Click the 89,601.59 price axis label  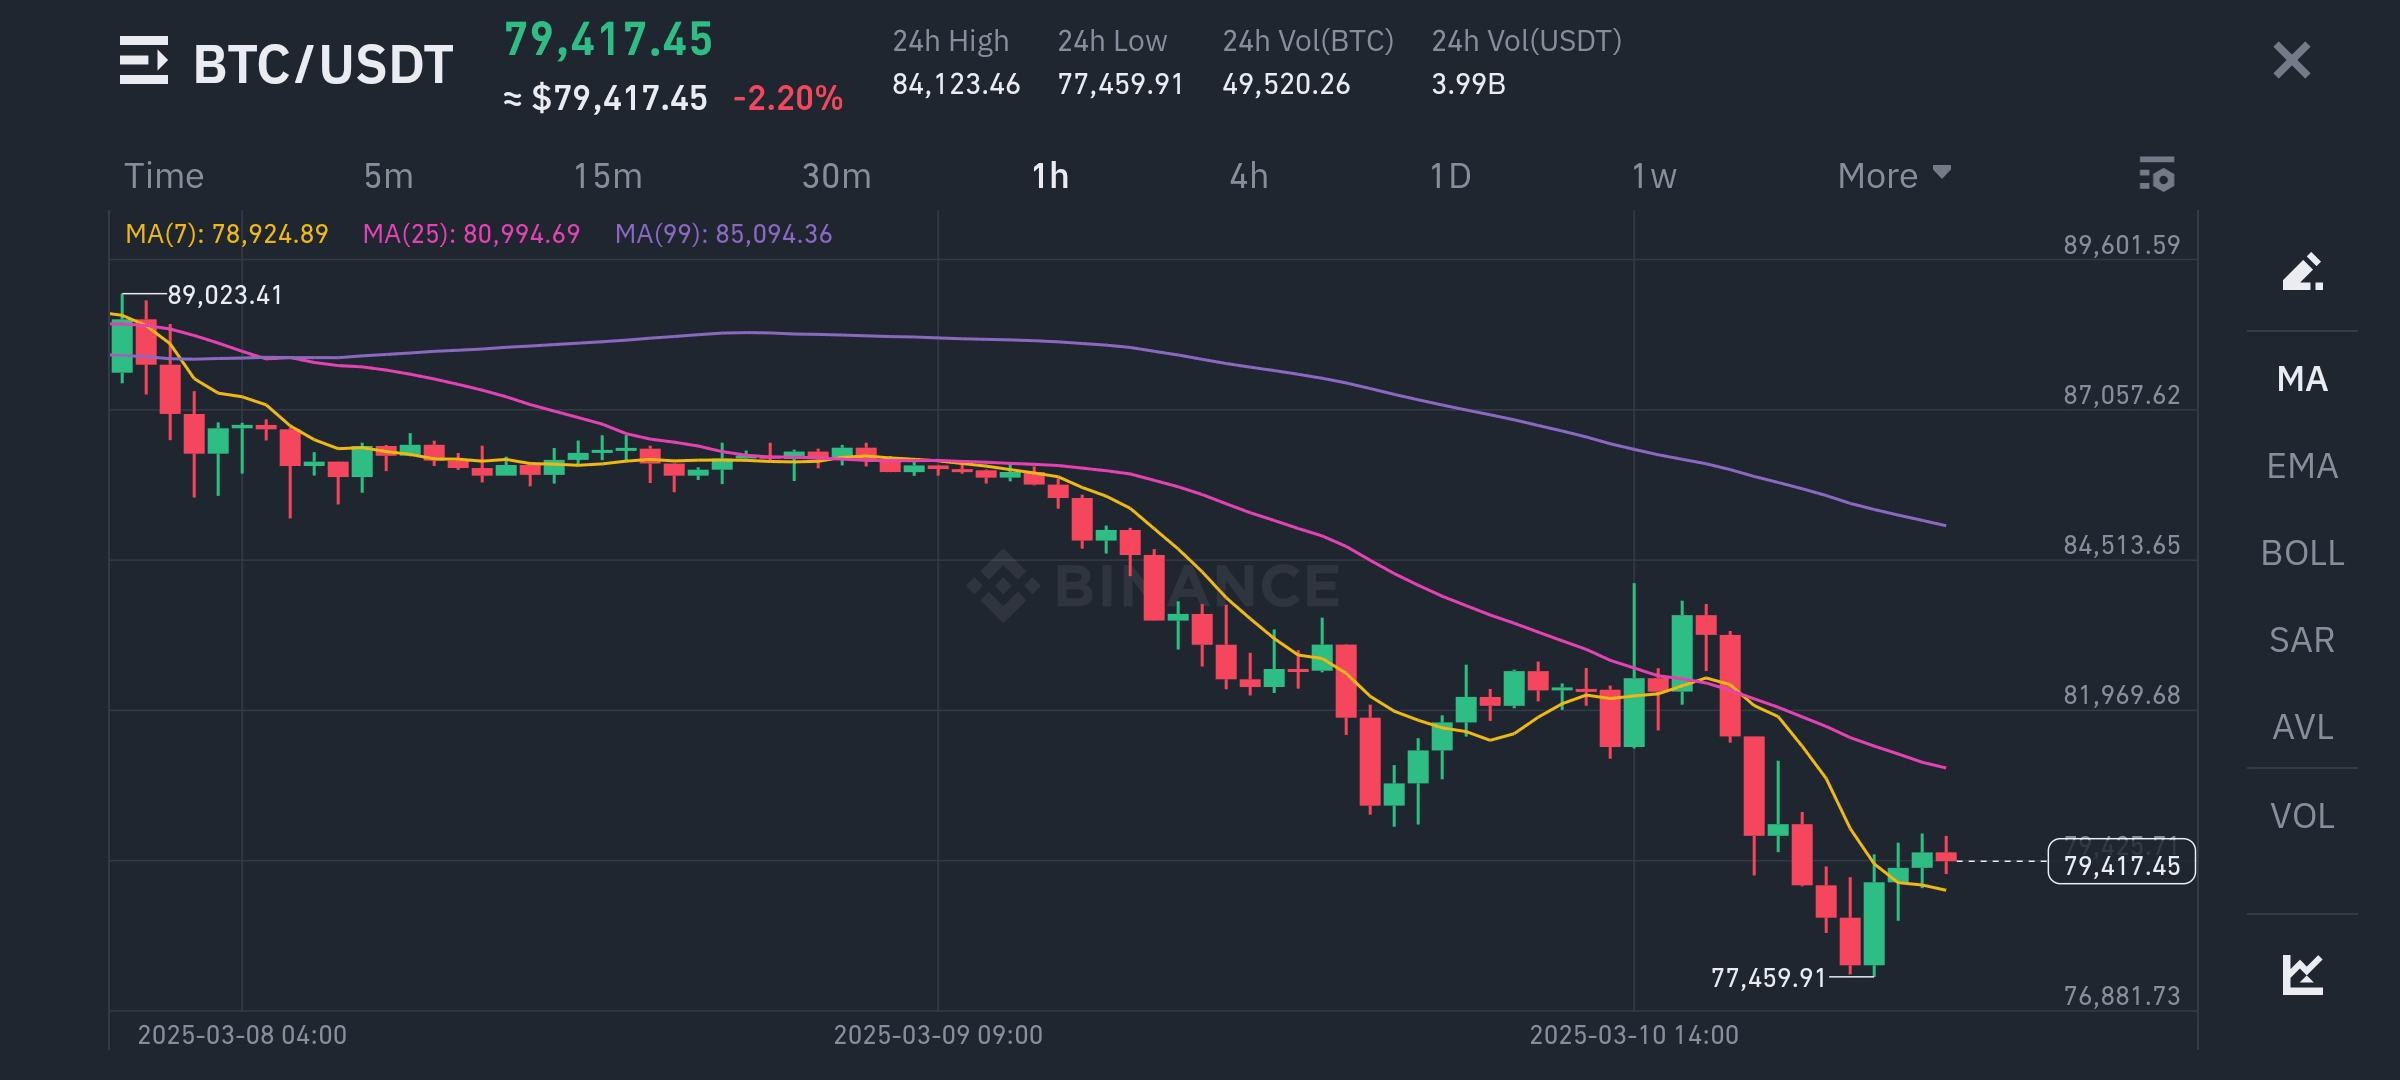[x=2121, y=245]
